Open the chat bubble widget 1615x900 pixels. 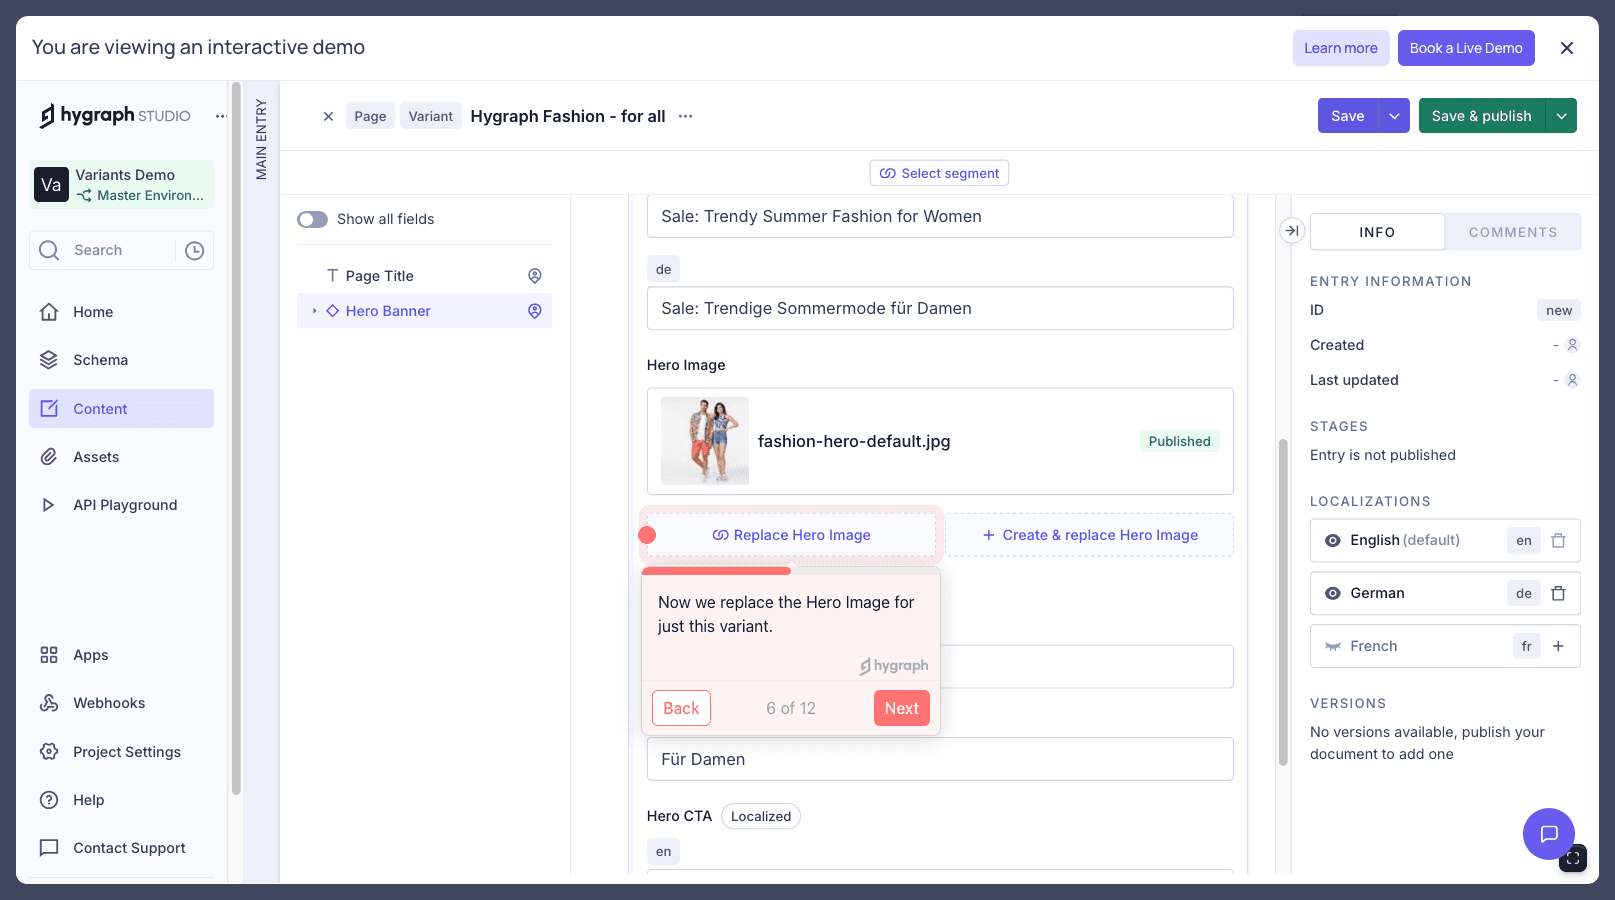[1549, 834]
